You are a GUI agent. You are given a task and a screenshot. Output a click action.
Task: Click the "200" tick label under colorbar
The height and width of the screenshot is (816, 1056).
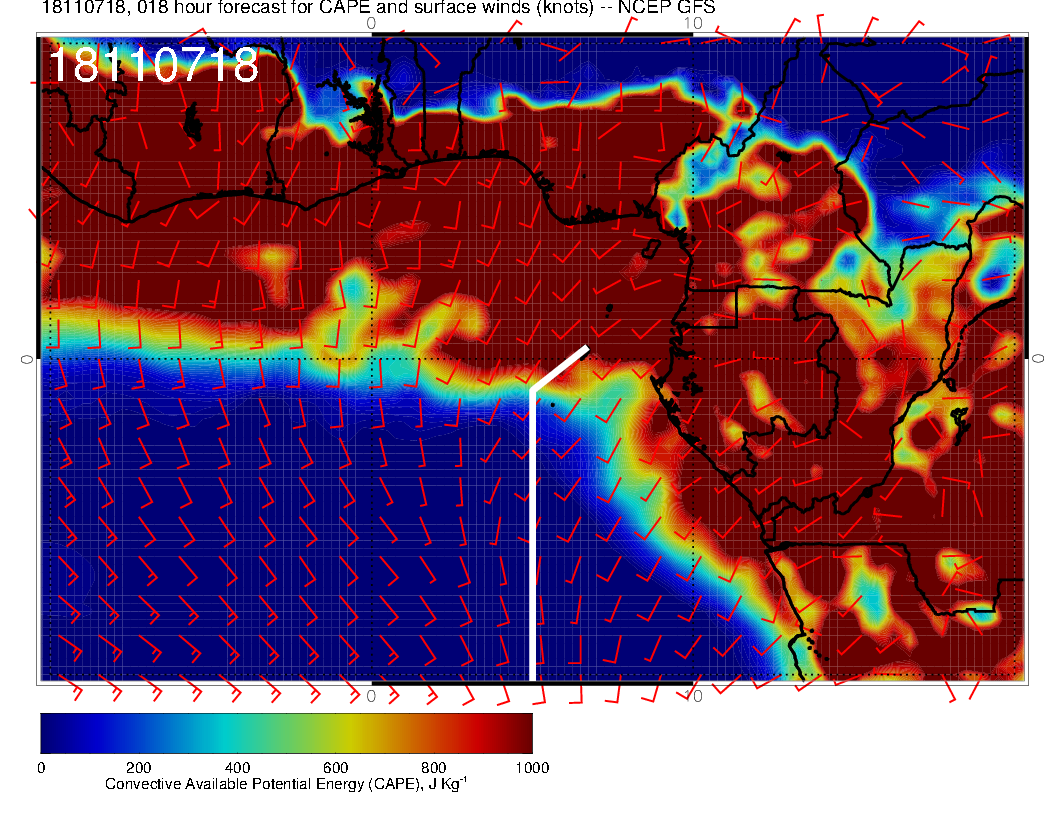[x=138, y=768]
